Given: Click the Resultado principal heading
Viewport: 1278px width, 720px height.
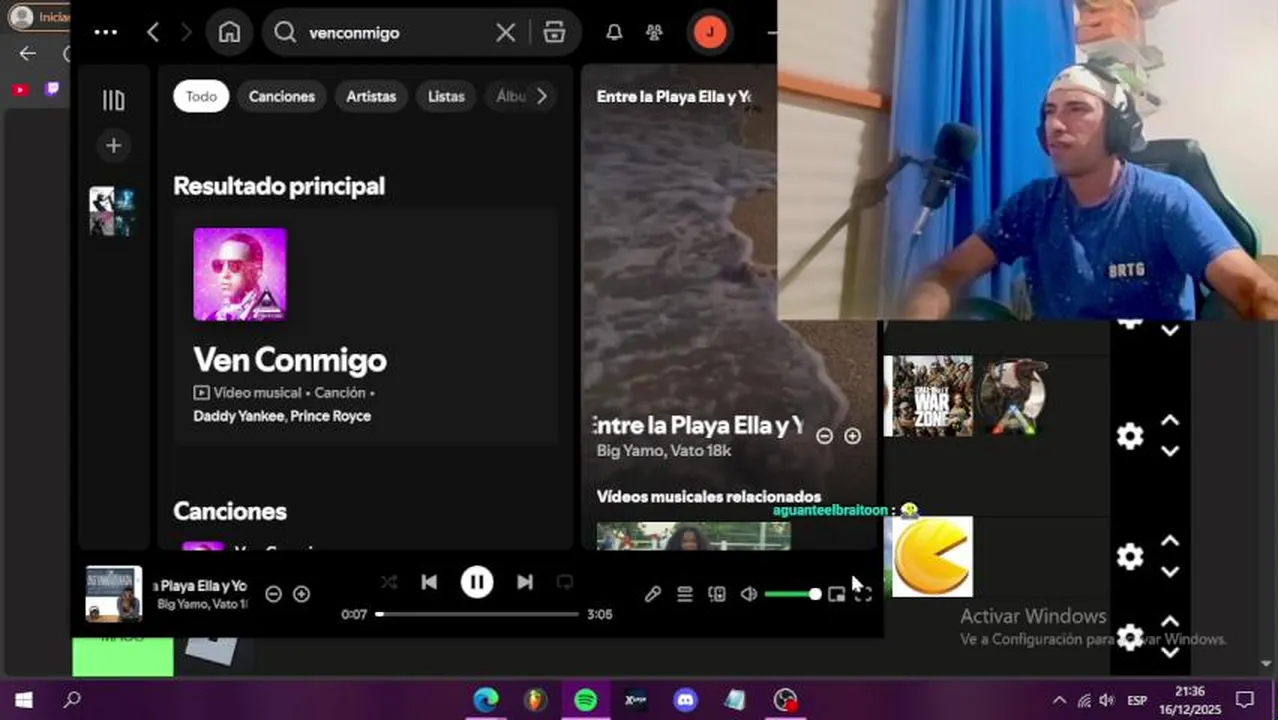Looking at the screenshot, I should (x=279, y=186).
